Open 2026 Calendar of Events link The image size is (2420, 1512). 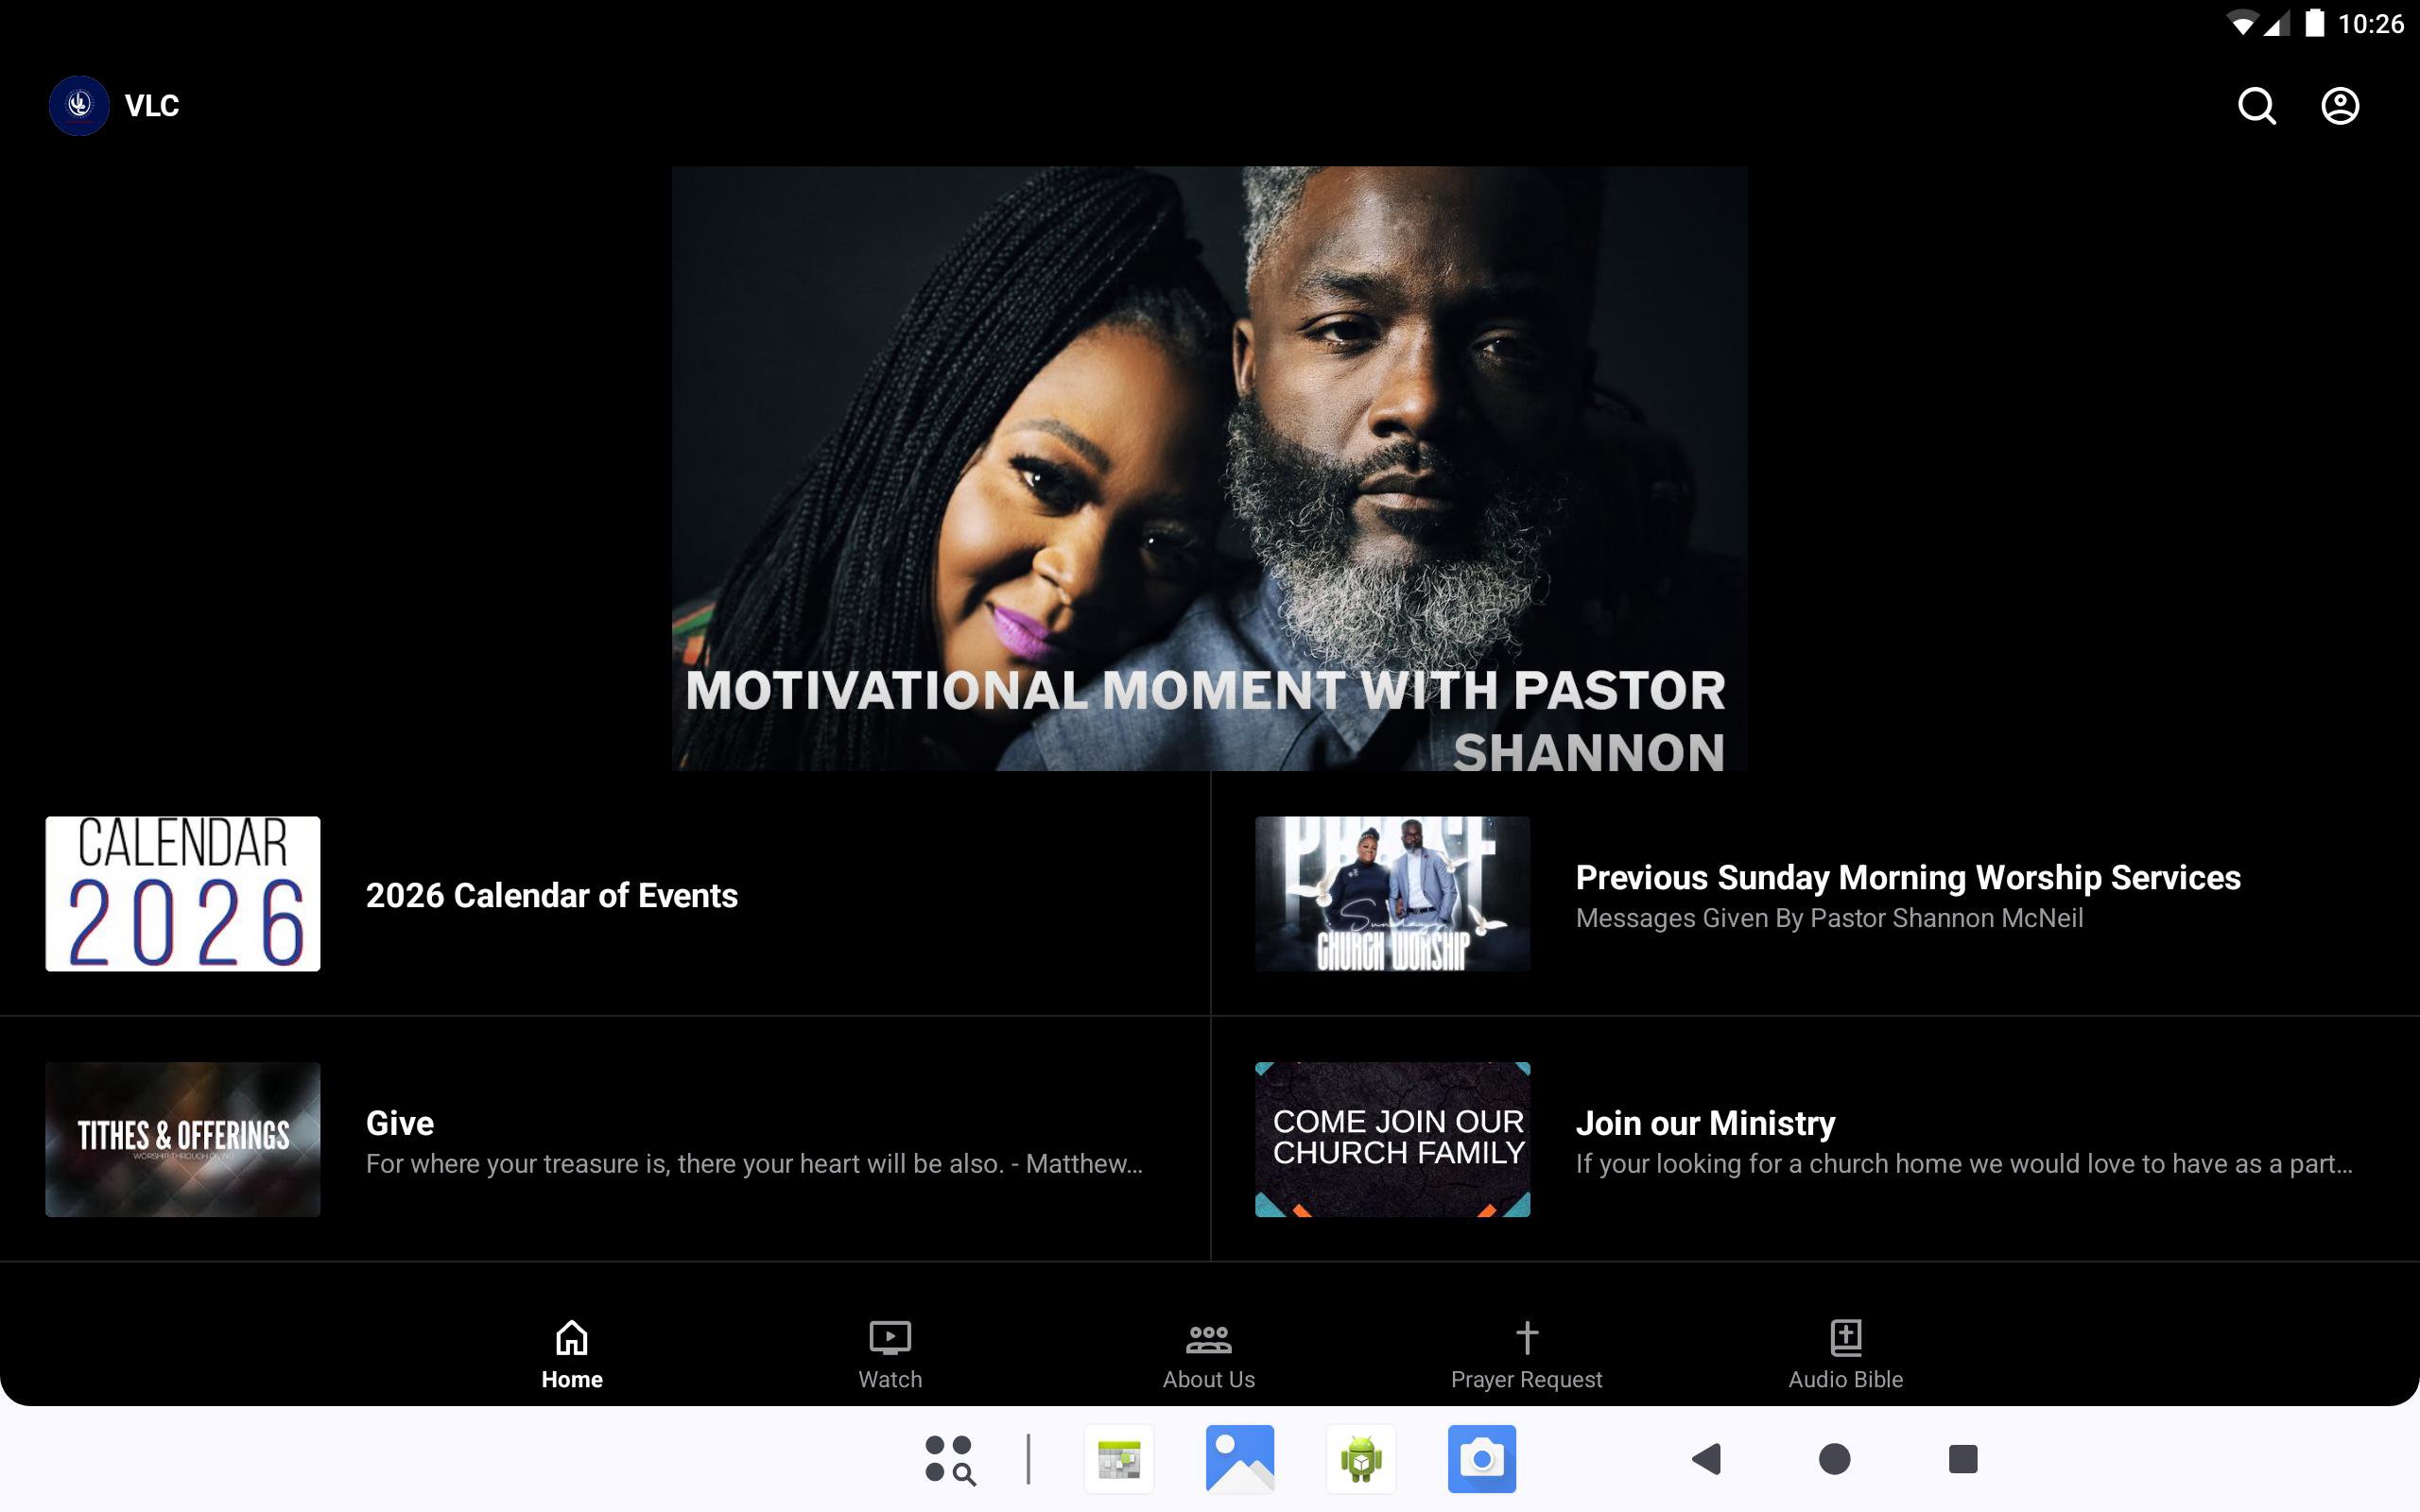point(551,895)
